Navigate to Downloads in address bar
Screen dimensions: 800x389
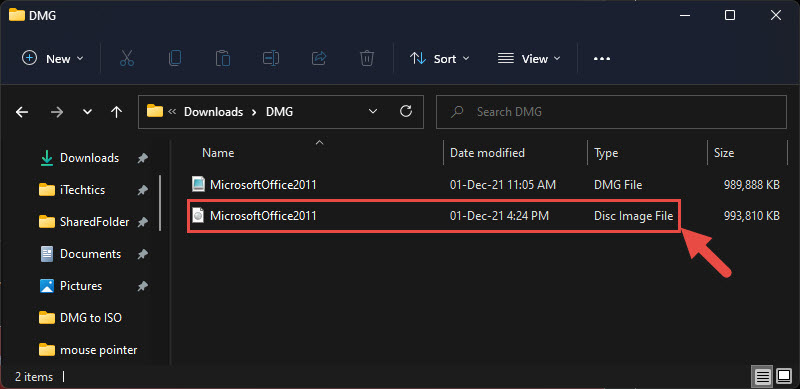[213, 112]
